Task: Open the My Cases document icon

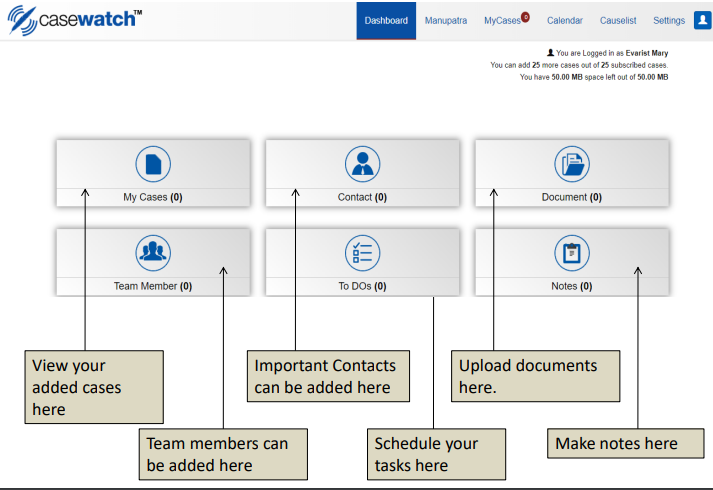Action: click(153, 164)
